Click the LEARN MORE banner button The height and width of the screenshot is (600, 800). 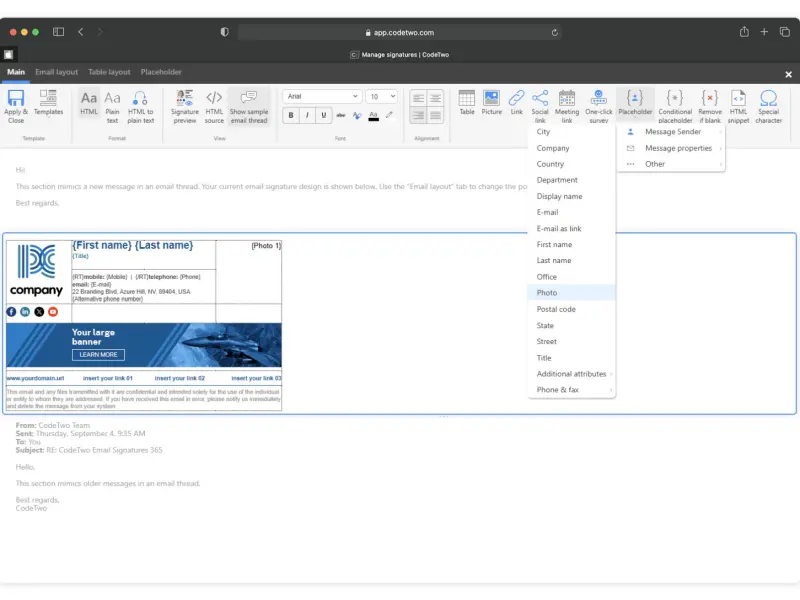point(98,355)
